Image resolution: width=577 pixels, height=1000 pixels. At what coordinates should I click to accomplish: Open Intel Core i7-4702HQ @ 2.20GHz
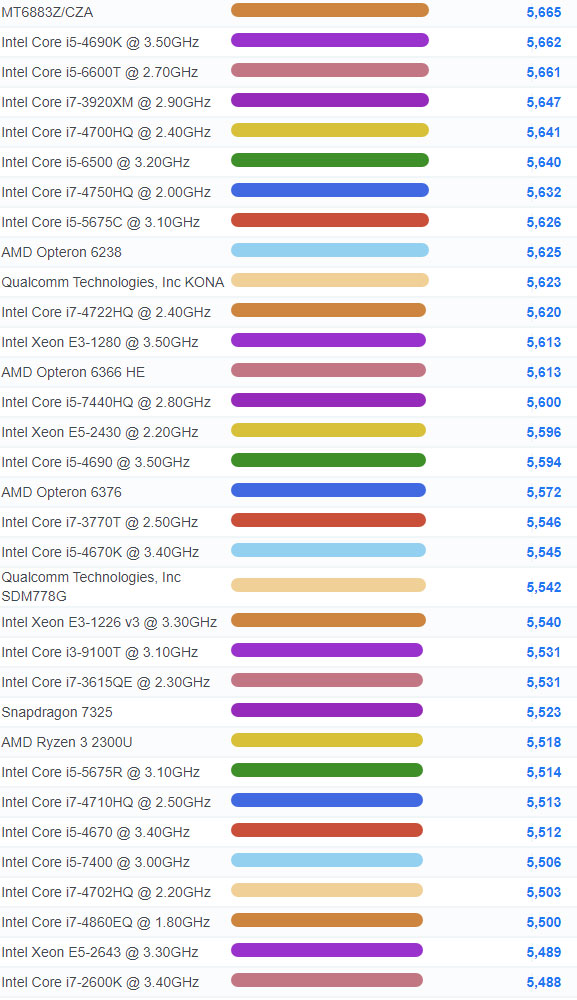click(106, 892)
